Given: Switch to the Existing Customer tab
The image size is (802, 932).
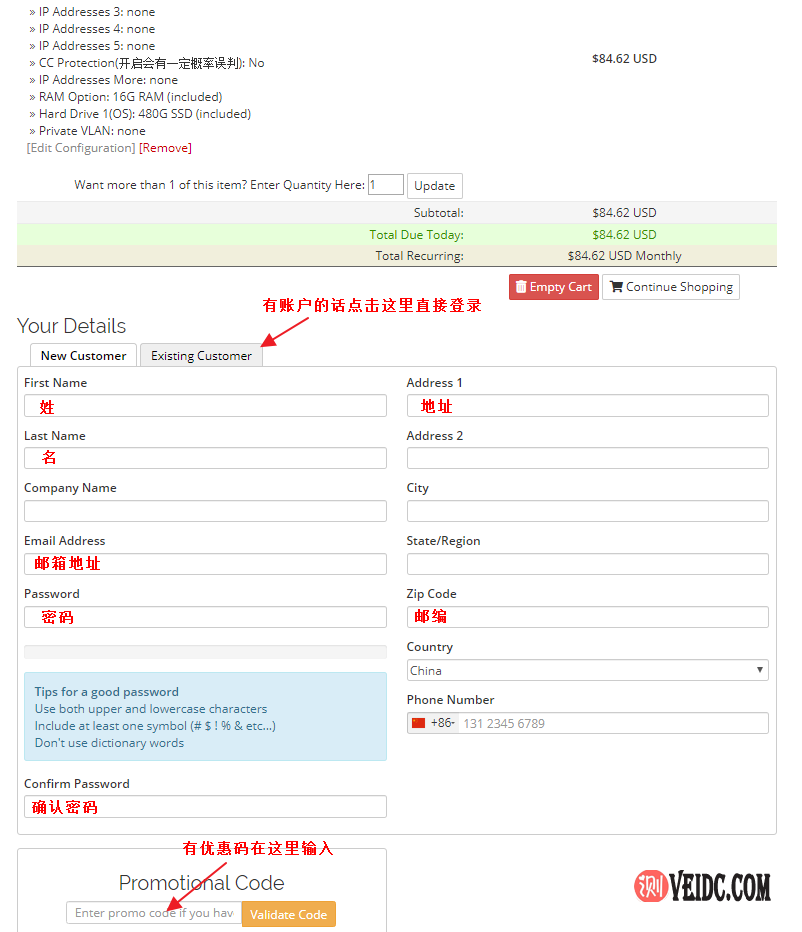Looking at the screenshot, I should click(201, 355).
